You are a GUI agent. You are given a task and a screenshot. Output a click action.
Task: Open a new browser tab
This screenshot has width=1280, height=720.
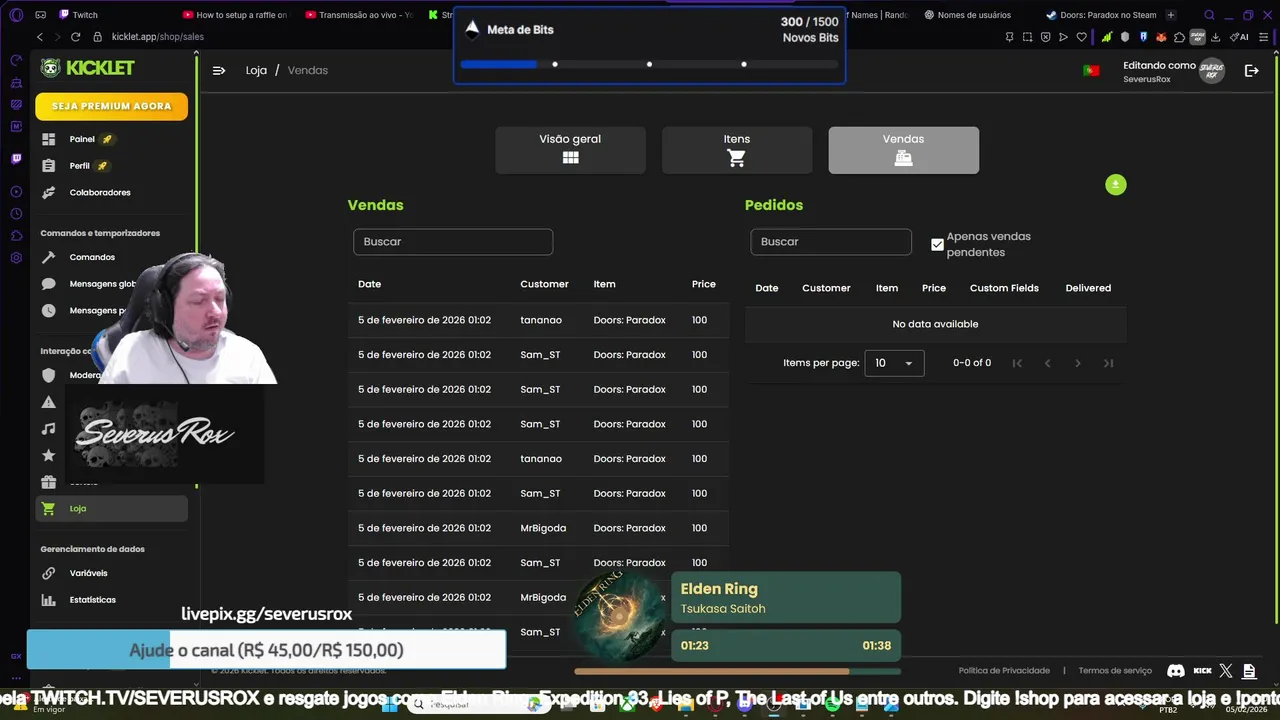click(1171, 15)
